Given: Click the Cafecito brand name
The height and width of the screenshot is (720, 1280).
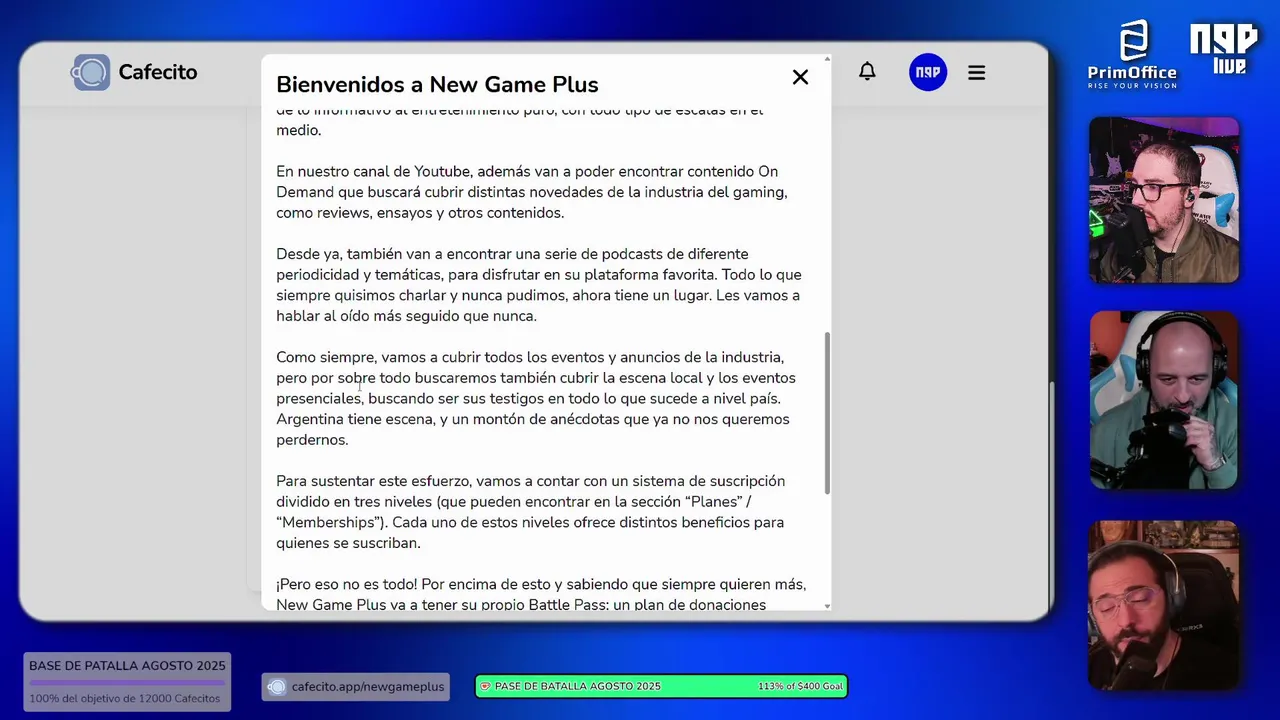Looking at the screenshot, I should coord(158,72).
